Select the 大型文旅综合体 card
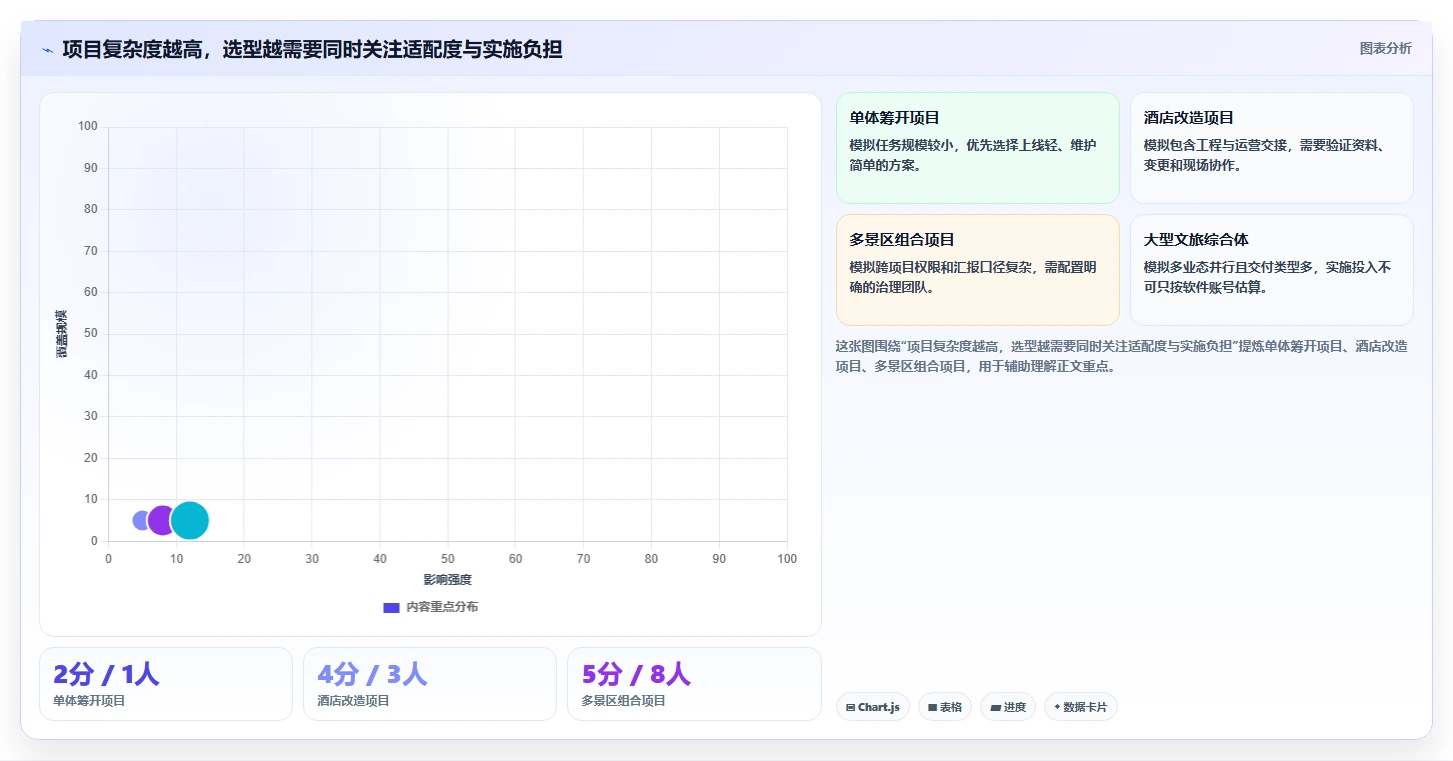The image size is (1453, 761). 1271,270
